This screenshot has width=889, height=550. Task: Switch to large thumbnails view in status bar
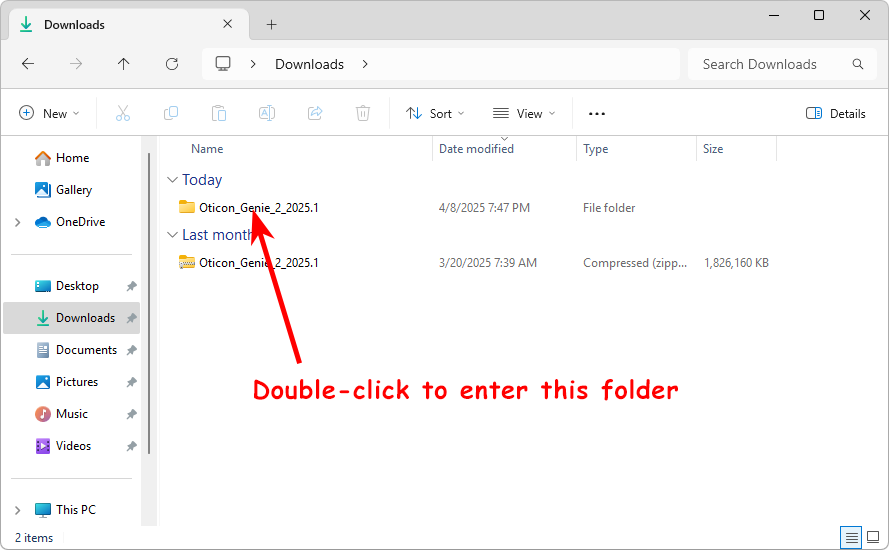872,538
